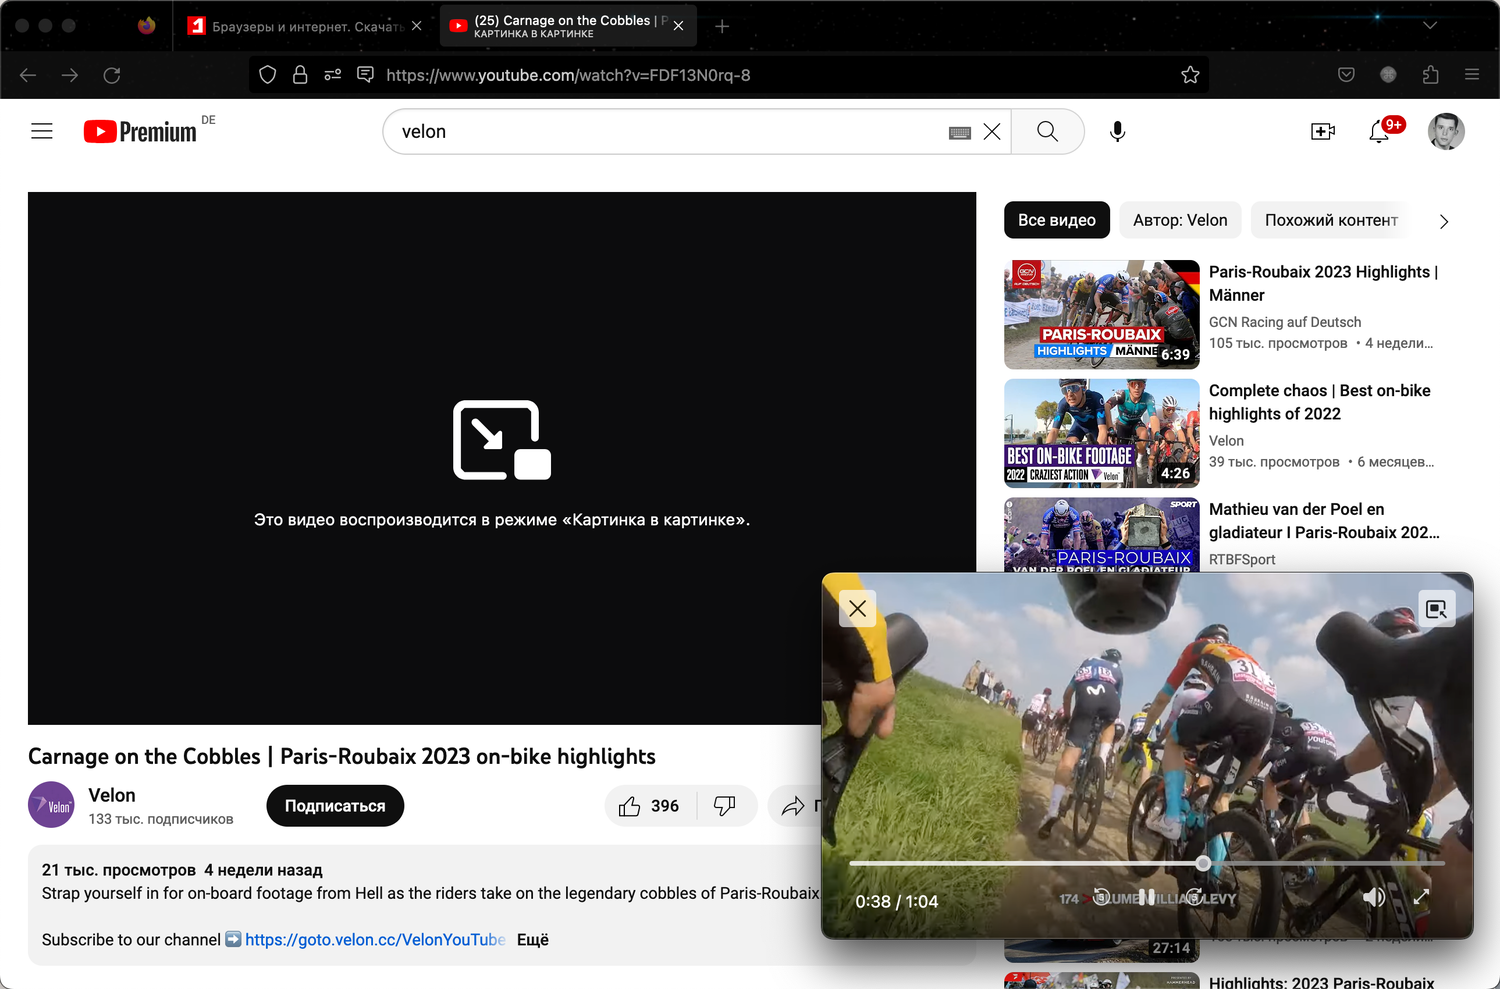
Task: Enter fullscreen in picture-in-picture window
Action: tap(1421, 897)
